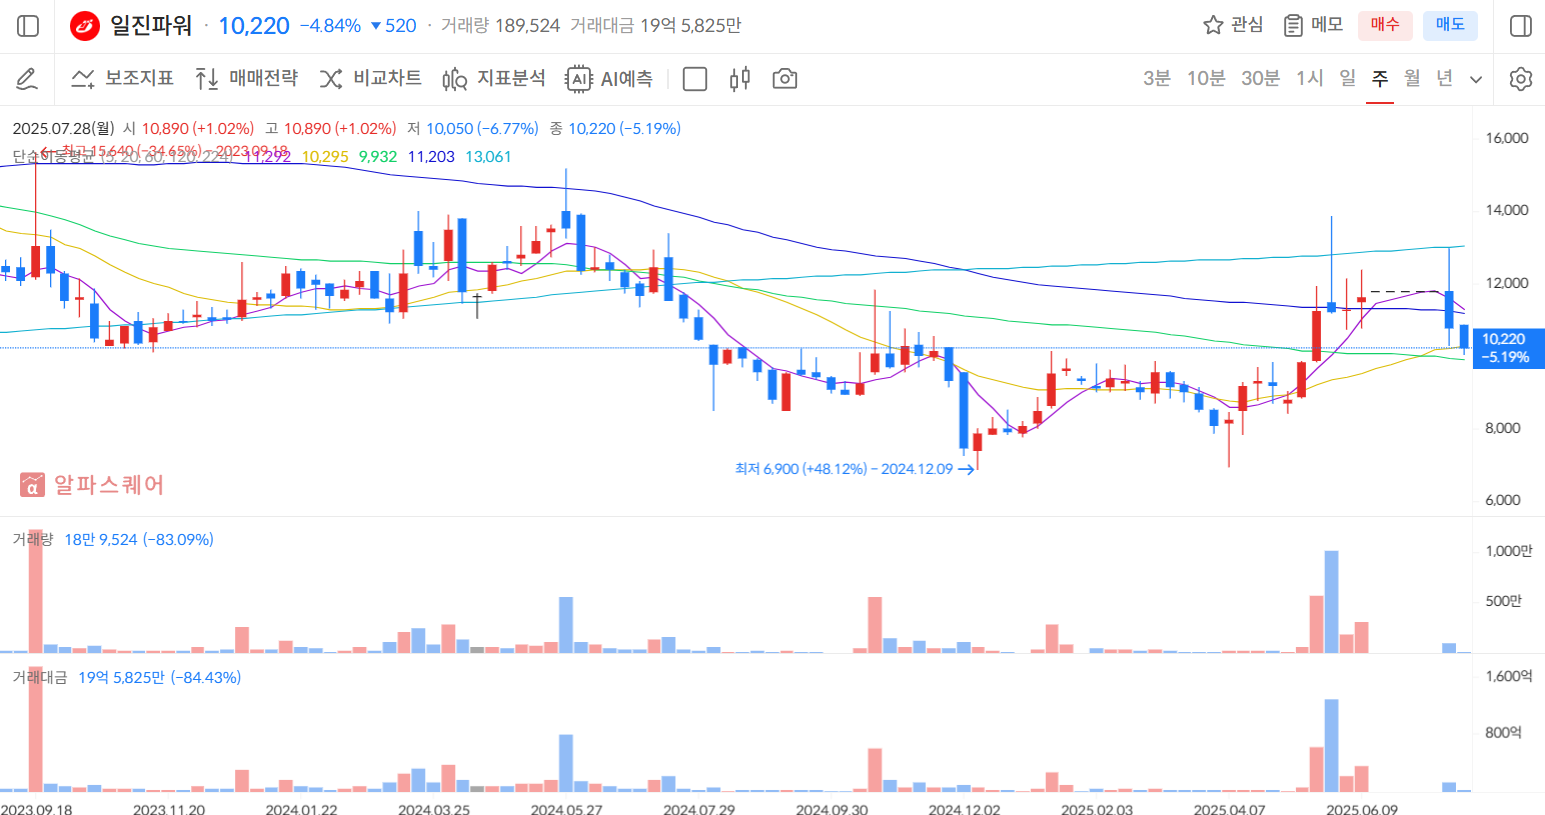
Task: Click the 메모 notepad icon
Action: [x=1293, y=25]
